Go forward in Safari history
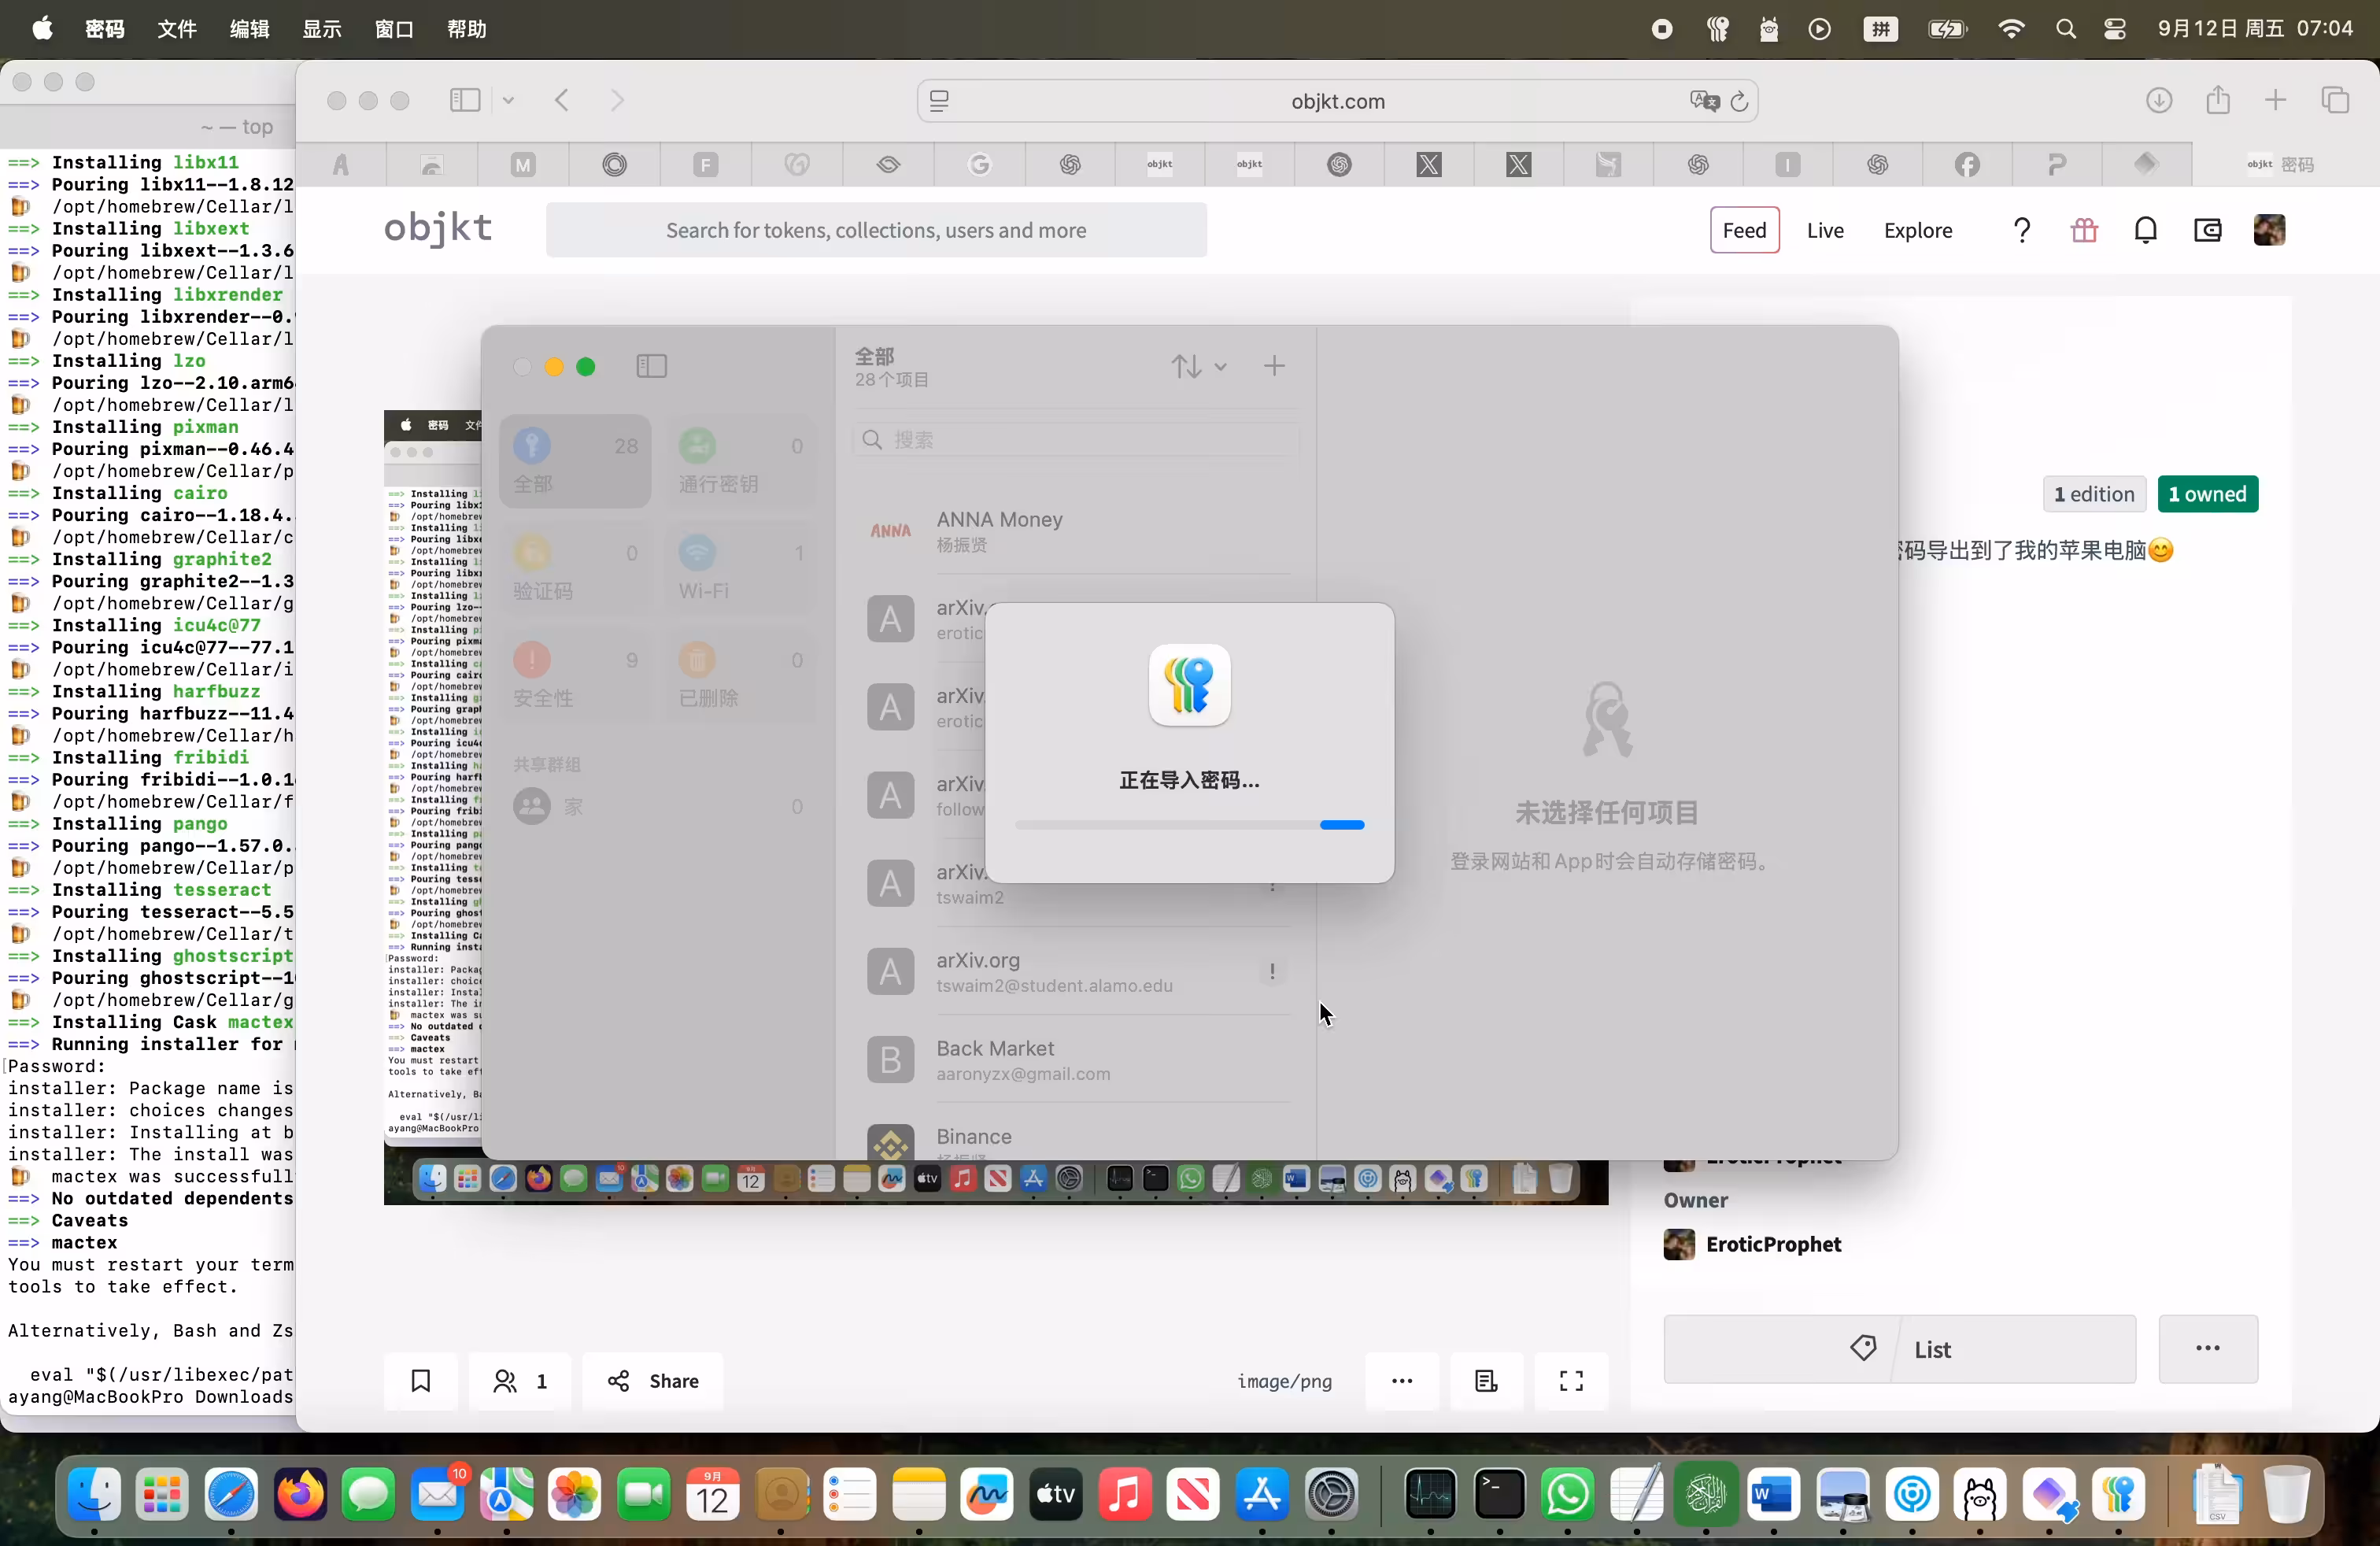The width and height of the screenshot is (2380, 1546). point(617,100)
